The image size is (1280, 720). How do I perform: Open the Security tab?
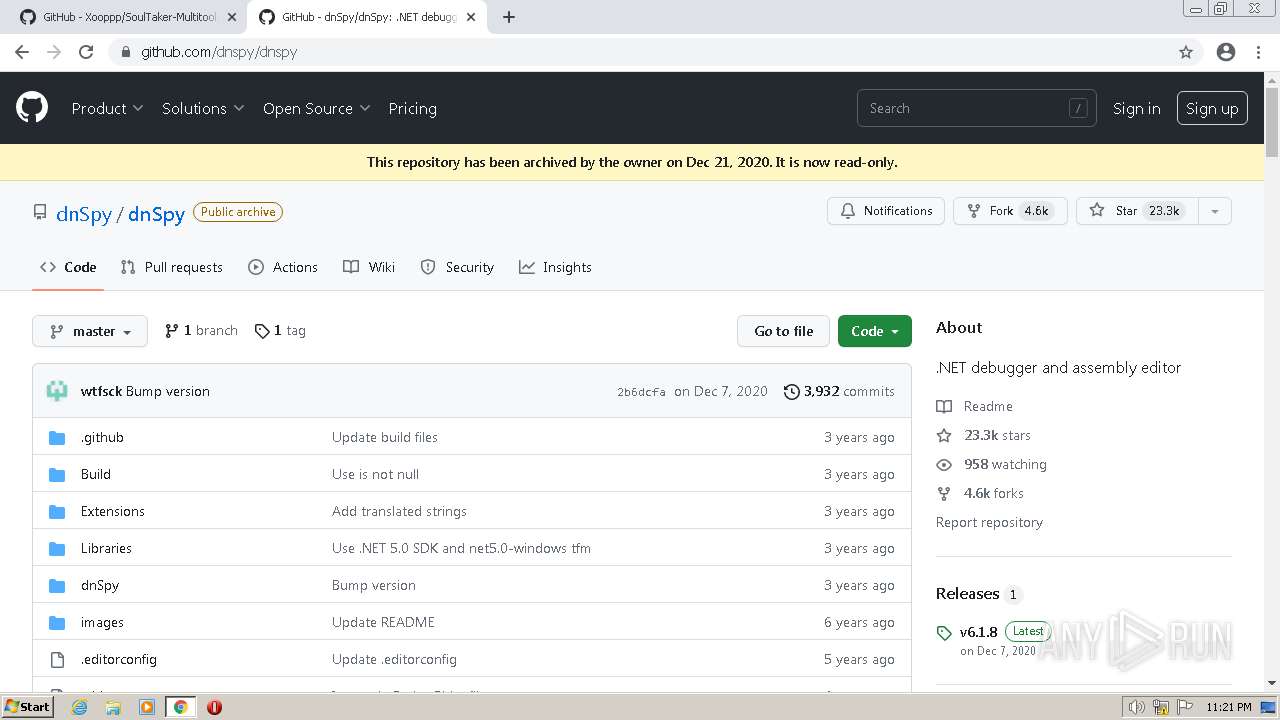(457, 267)
